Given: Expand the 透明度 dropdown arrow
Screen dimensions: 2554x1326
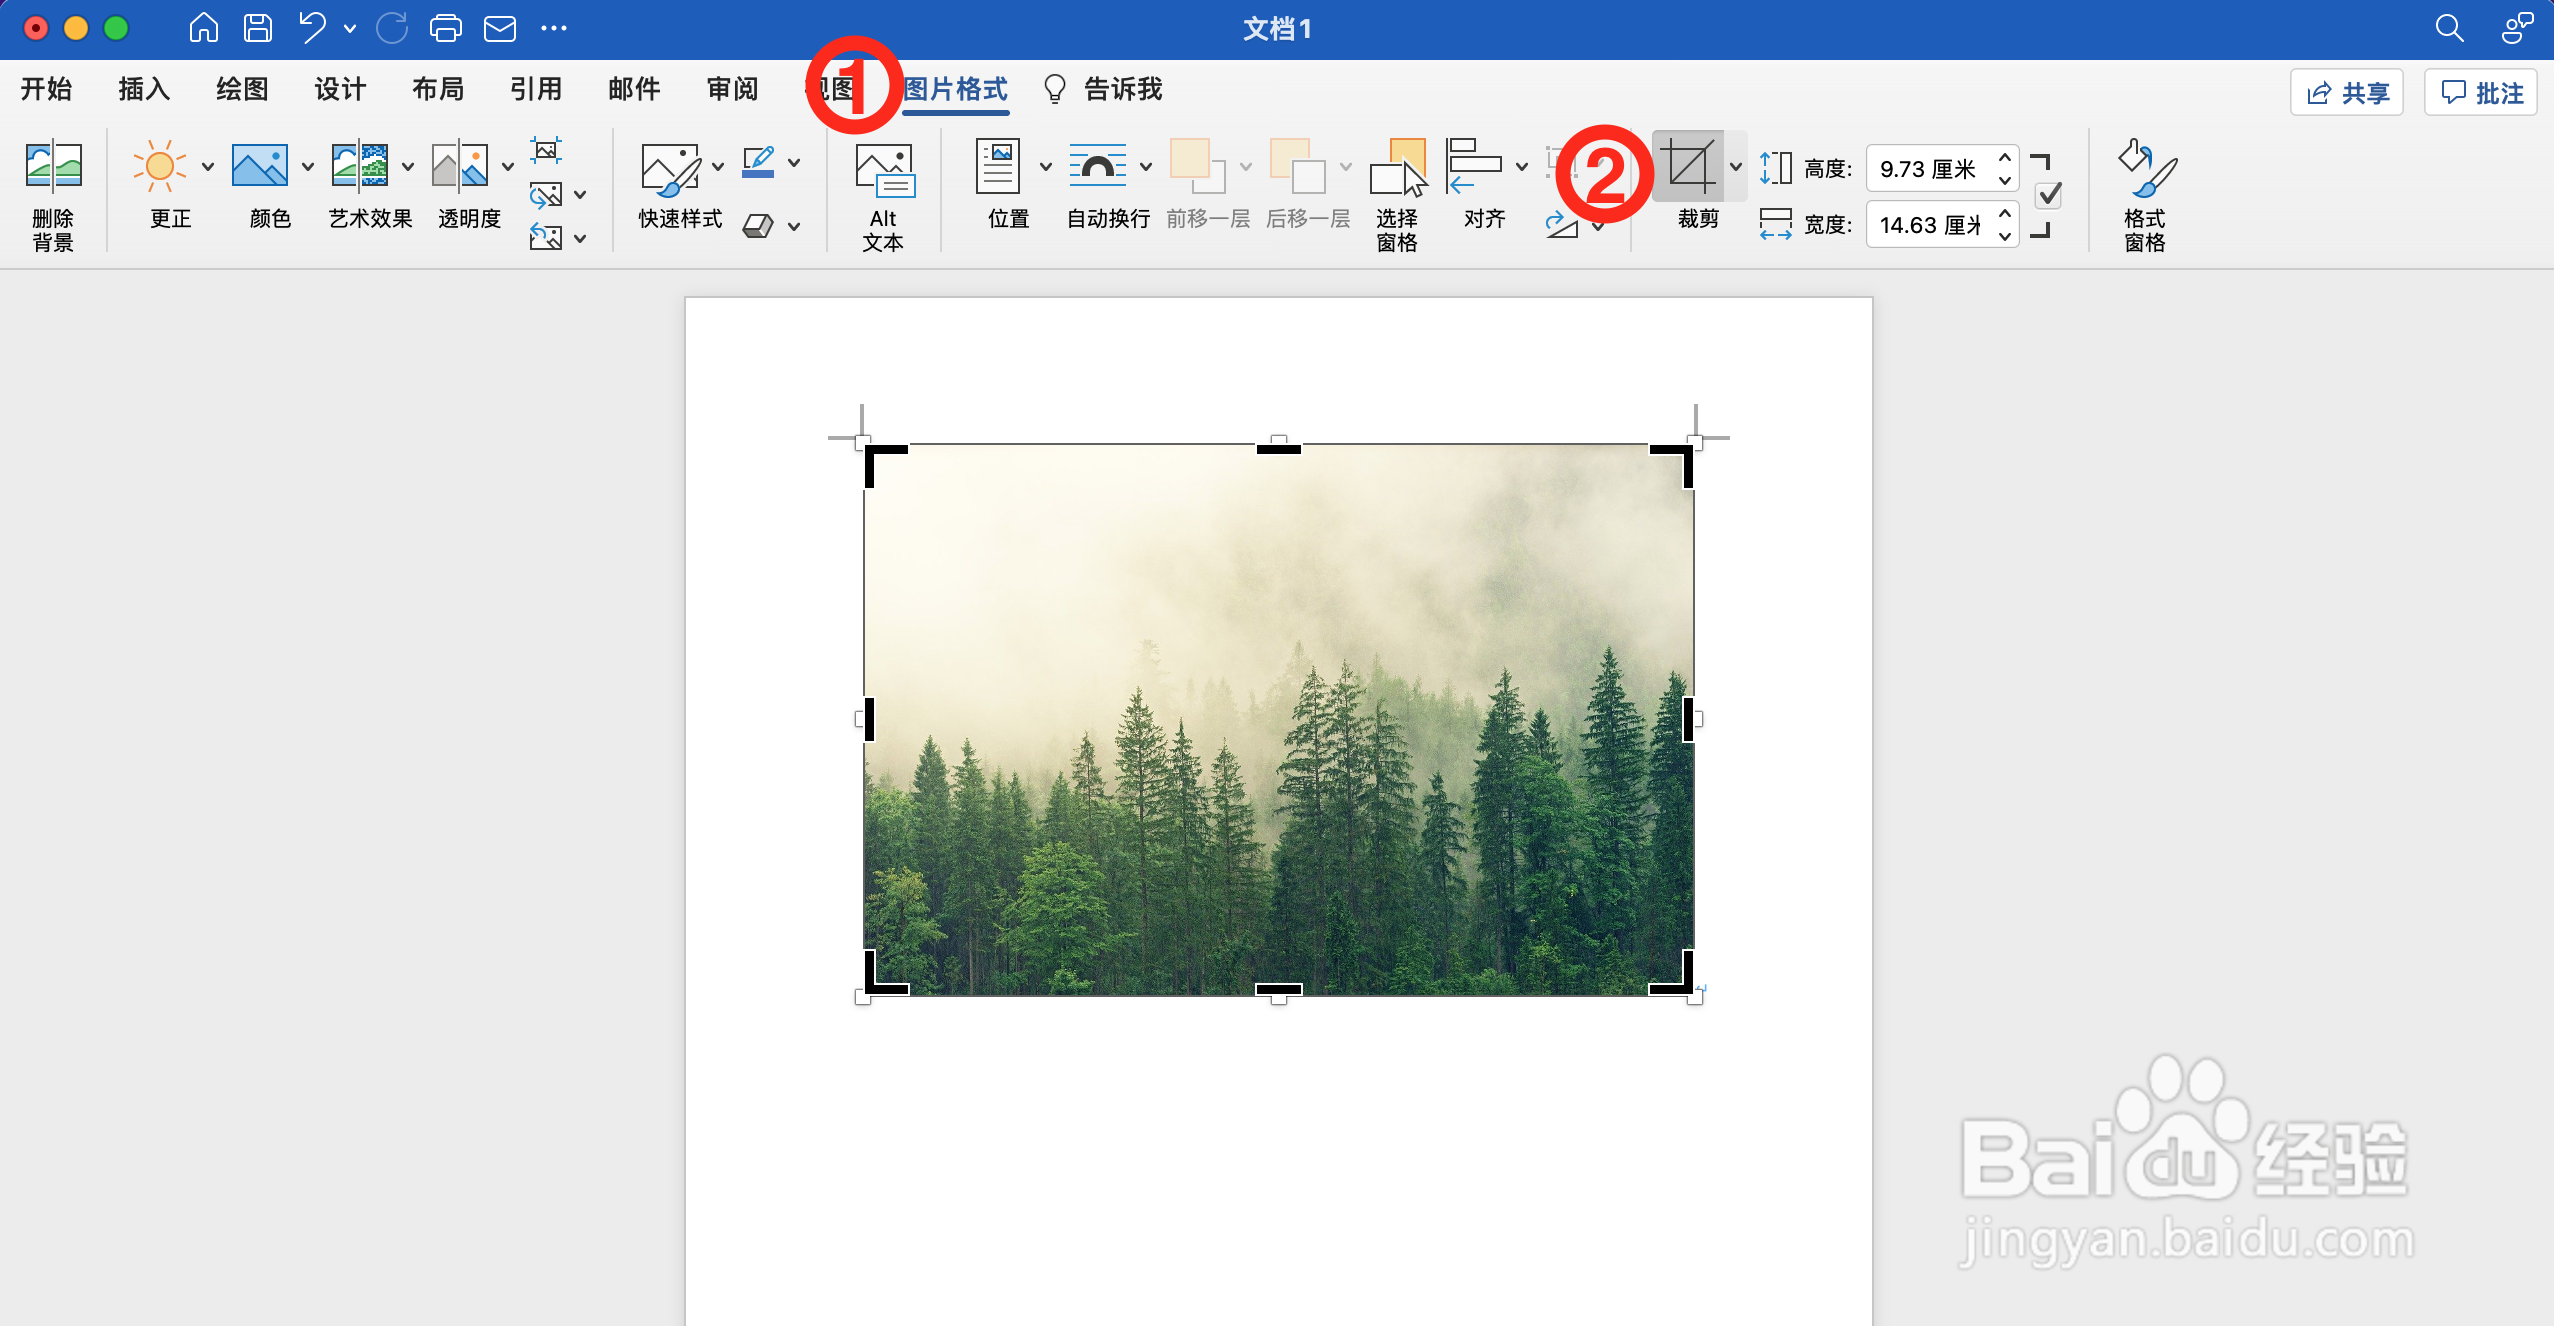Looking at the screenshot, I should tap(508, 166).
